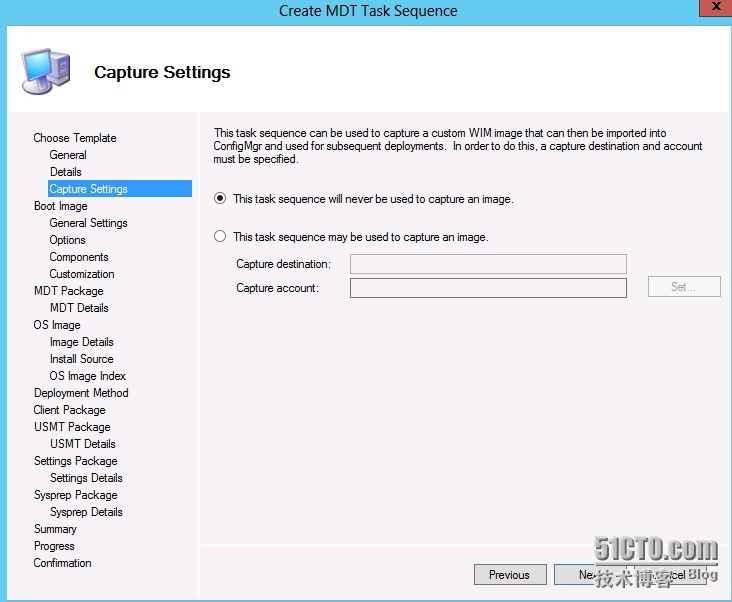Click the 'Create MDT Task Sequence' title bar
732x602 pixels.
[368, 11]
